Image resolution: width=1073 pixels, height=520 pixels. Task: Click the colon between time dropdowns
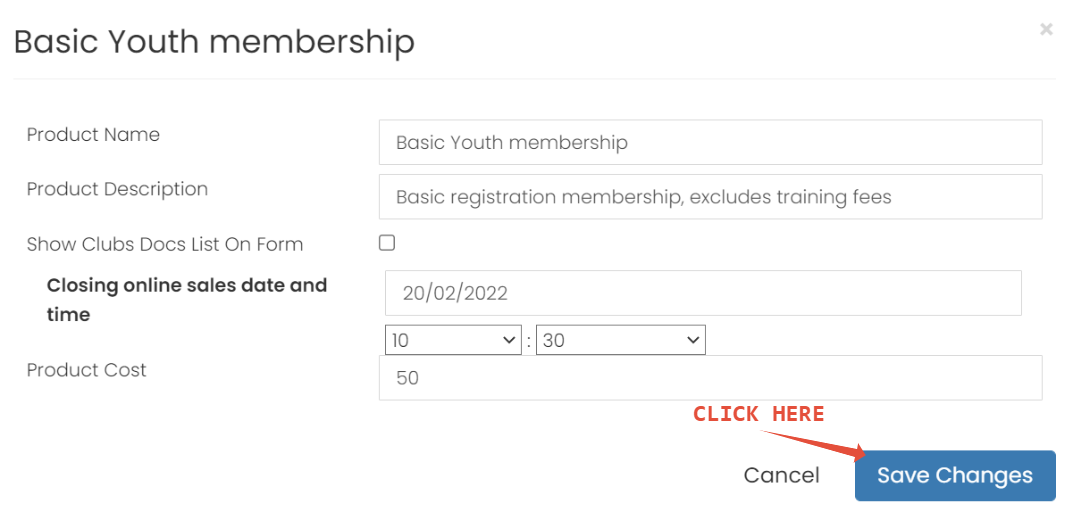pos(529,341)
